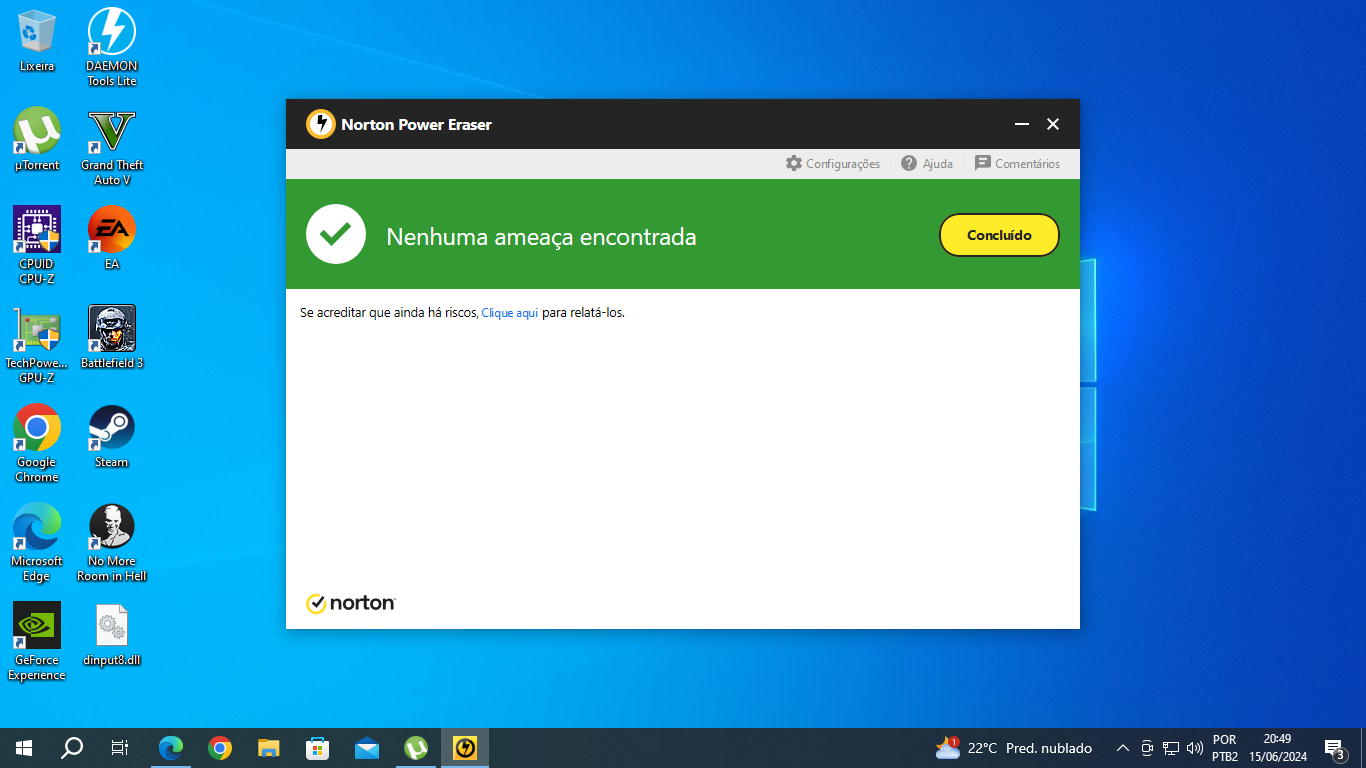Click the Norton Power Eraser title logo

pos(320,124)
